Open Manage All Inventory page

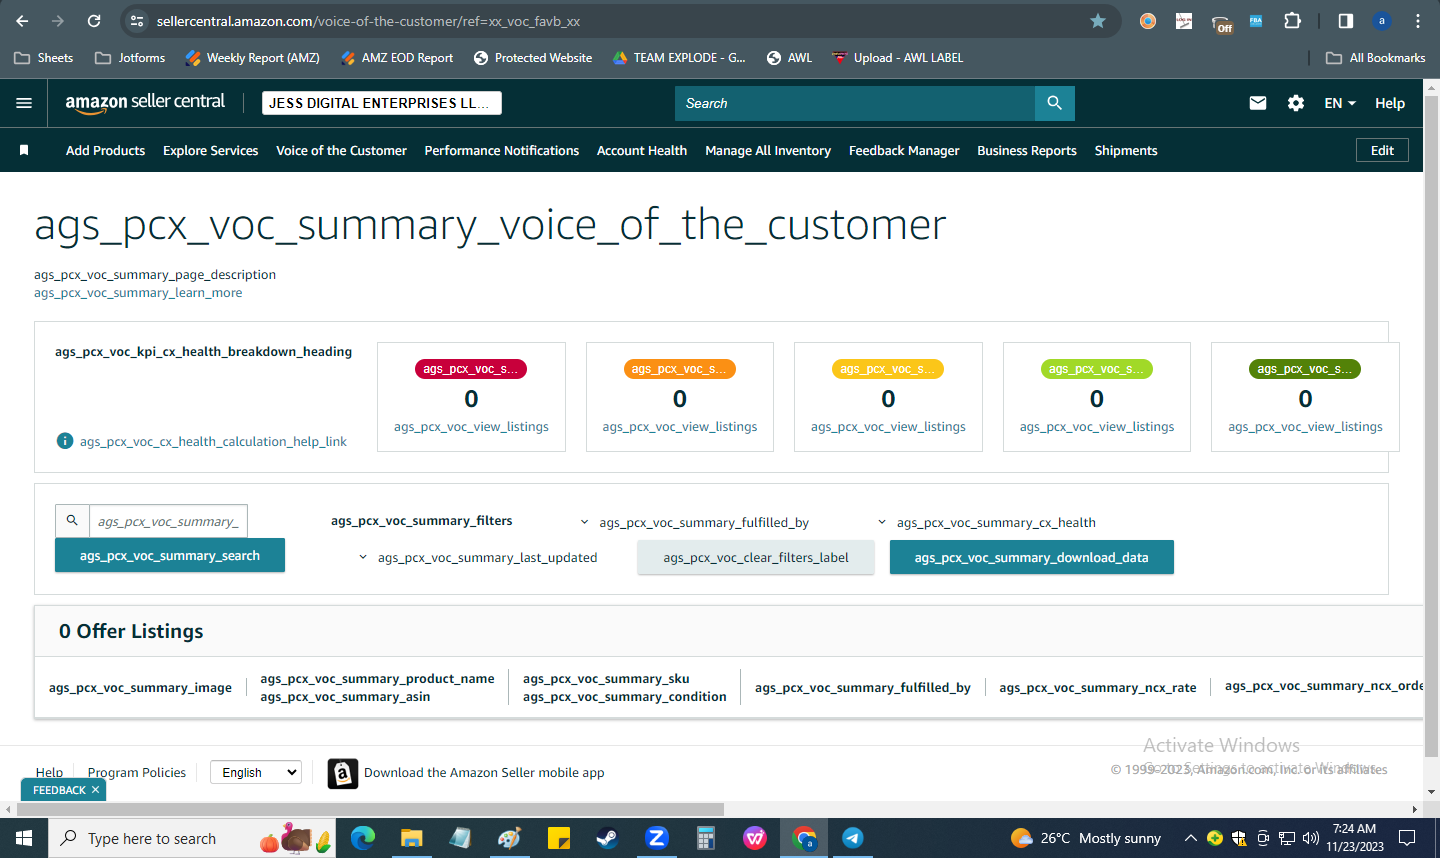point(768,150)
